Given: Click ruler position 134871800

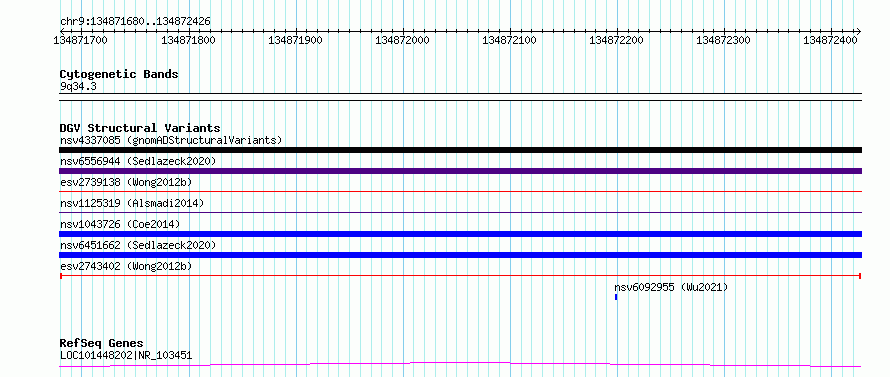Looking at the screenshot, I should 188,41.
